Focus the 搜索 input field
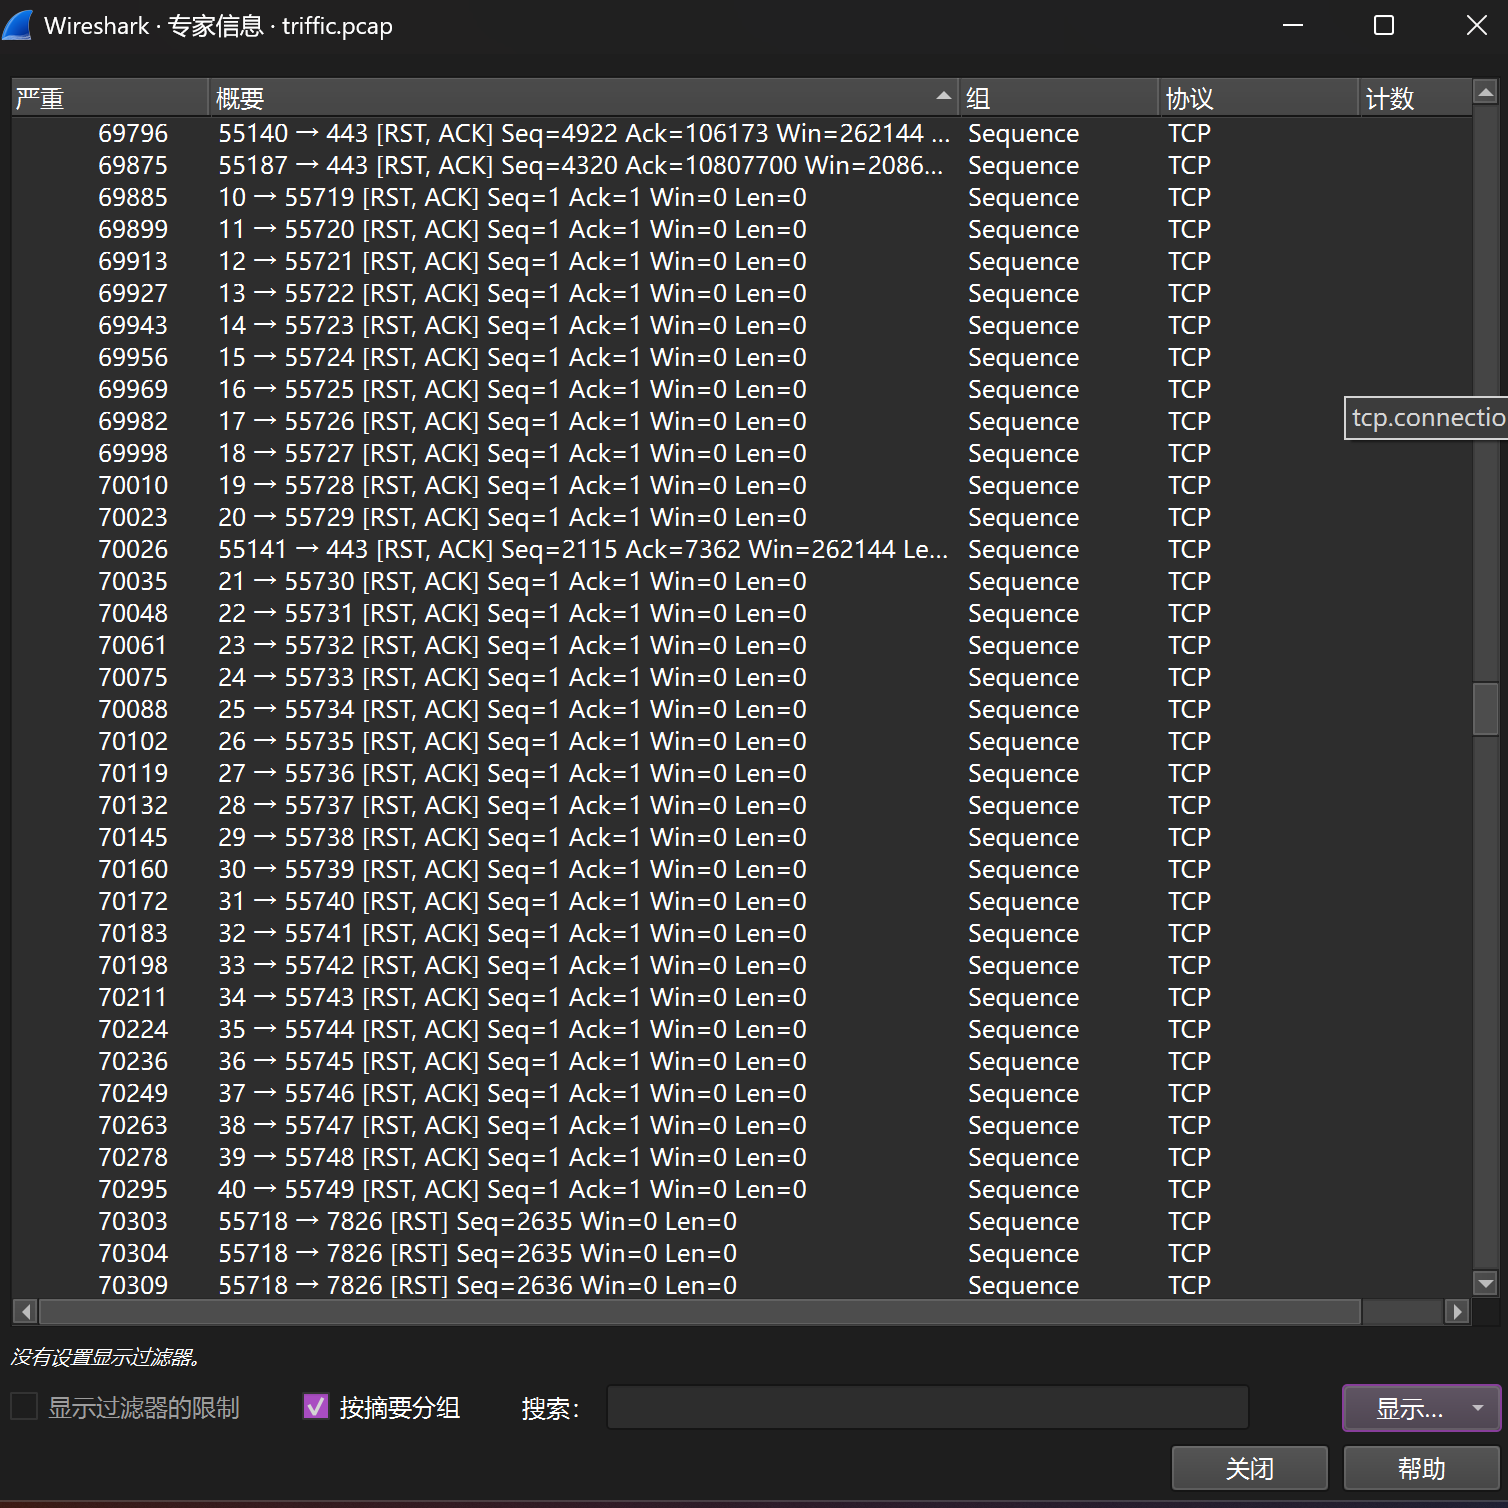Image resolution: width=1508 pixels, height=1508 pixels. (928, 1407)
